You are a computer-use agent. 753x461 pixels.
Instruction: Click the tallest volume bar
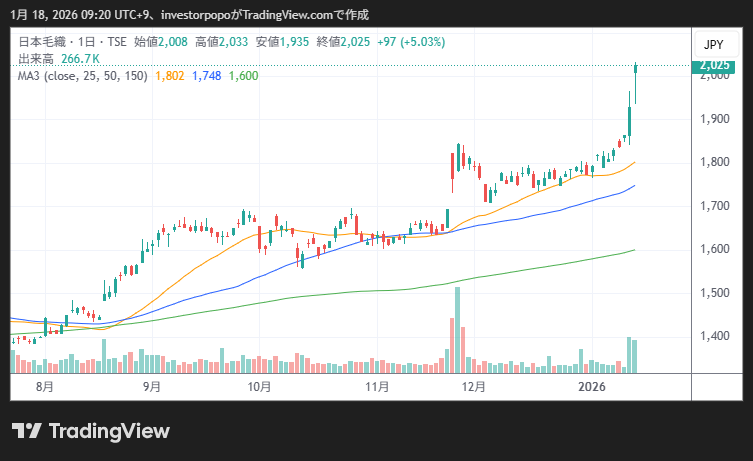tap(458, 330)
